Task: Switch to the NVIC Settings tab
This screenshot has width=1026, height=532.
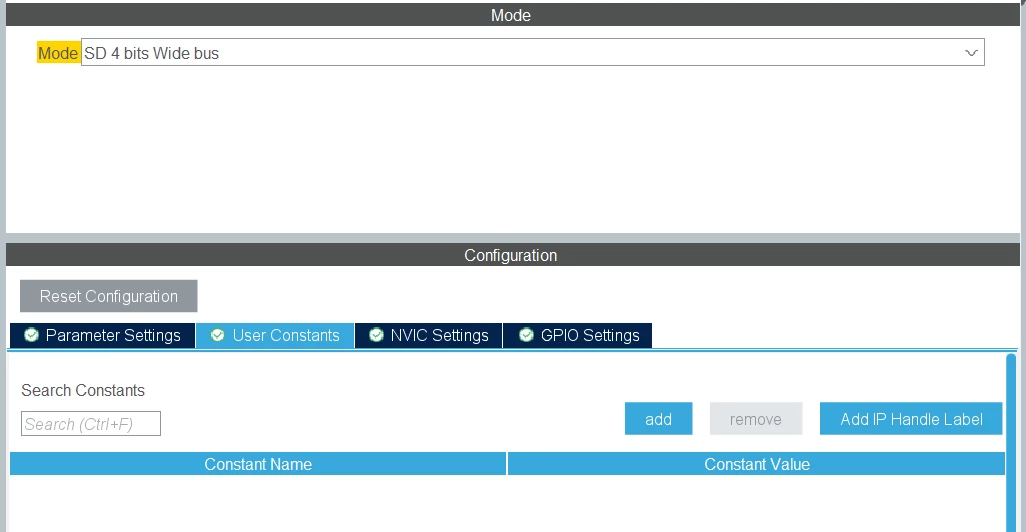Action: pos(429,336)
